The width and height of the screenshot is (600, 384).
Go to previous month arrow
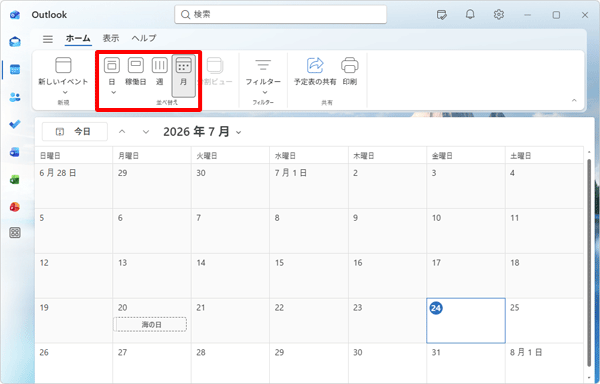(122, 132)
